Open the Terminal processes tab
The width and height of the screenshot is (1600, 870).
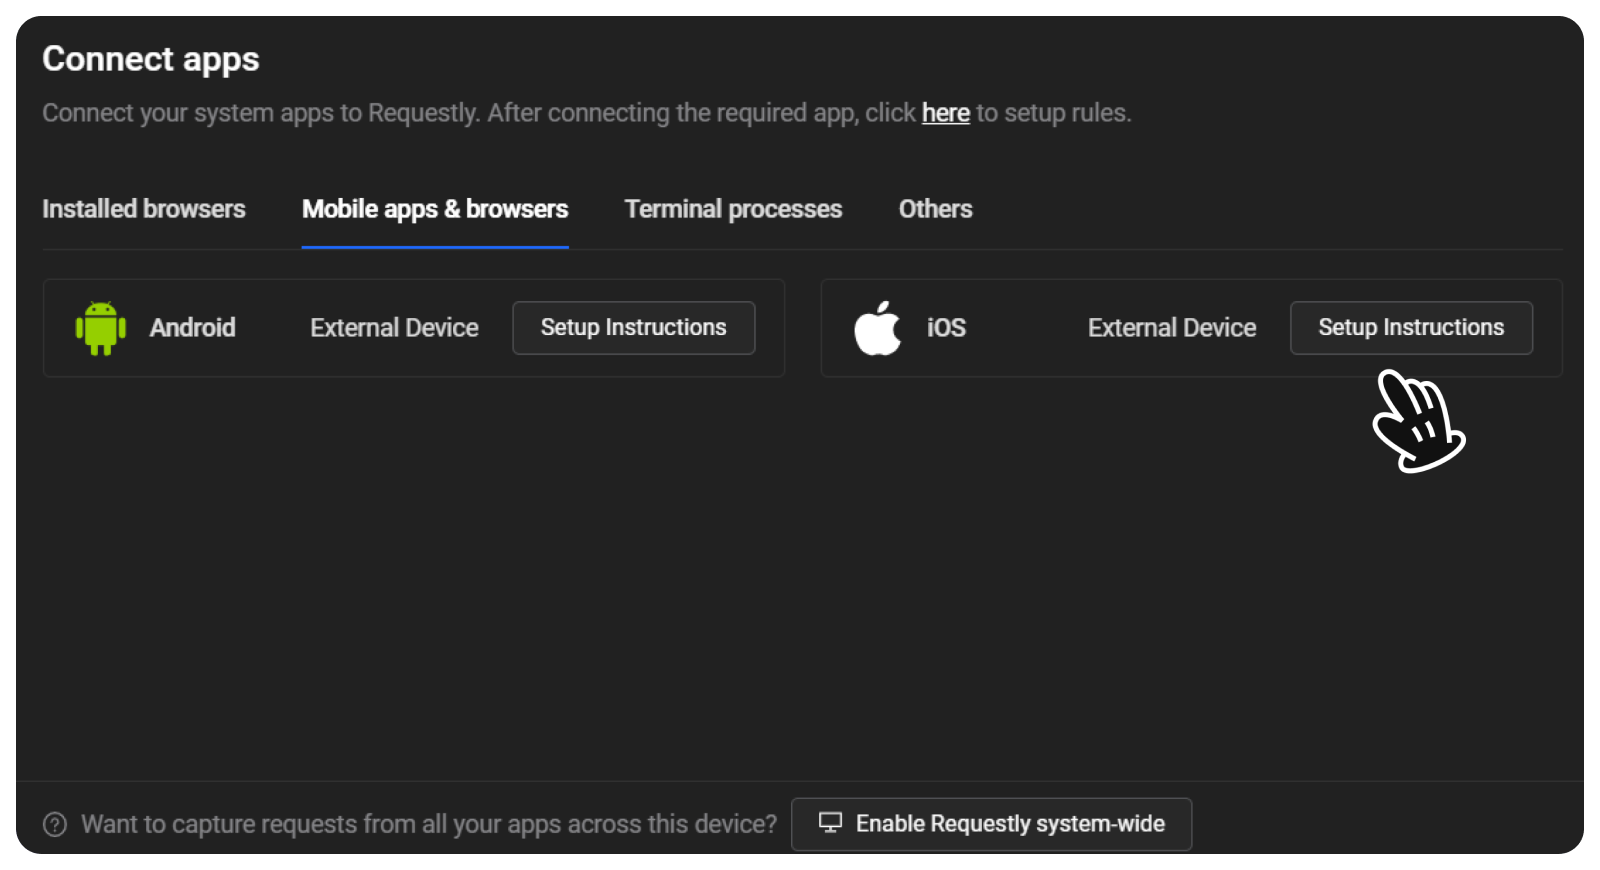[733, 209]
